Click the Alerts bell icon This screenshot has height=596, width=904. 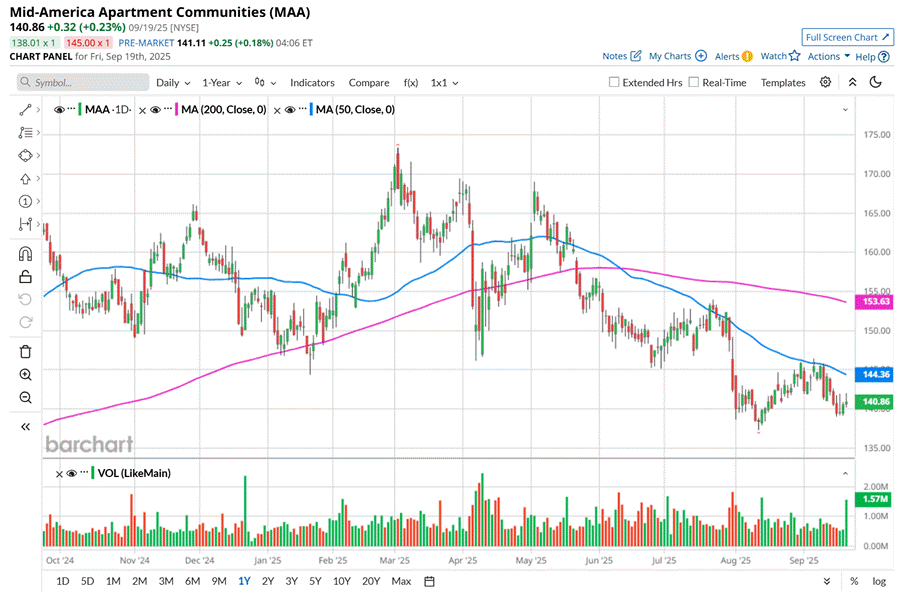747,56
